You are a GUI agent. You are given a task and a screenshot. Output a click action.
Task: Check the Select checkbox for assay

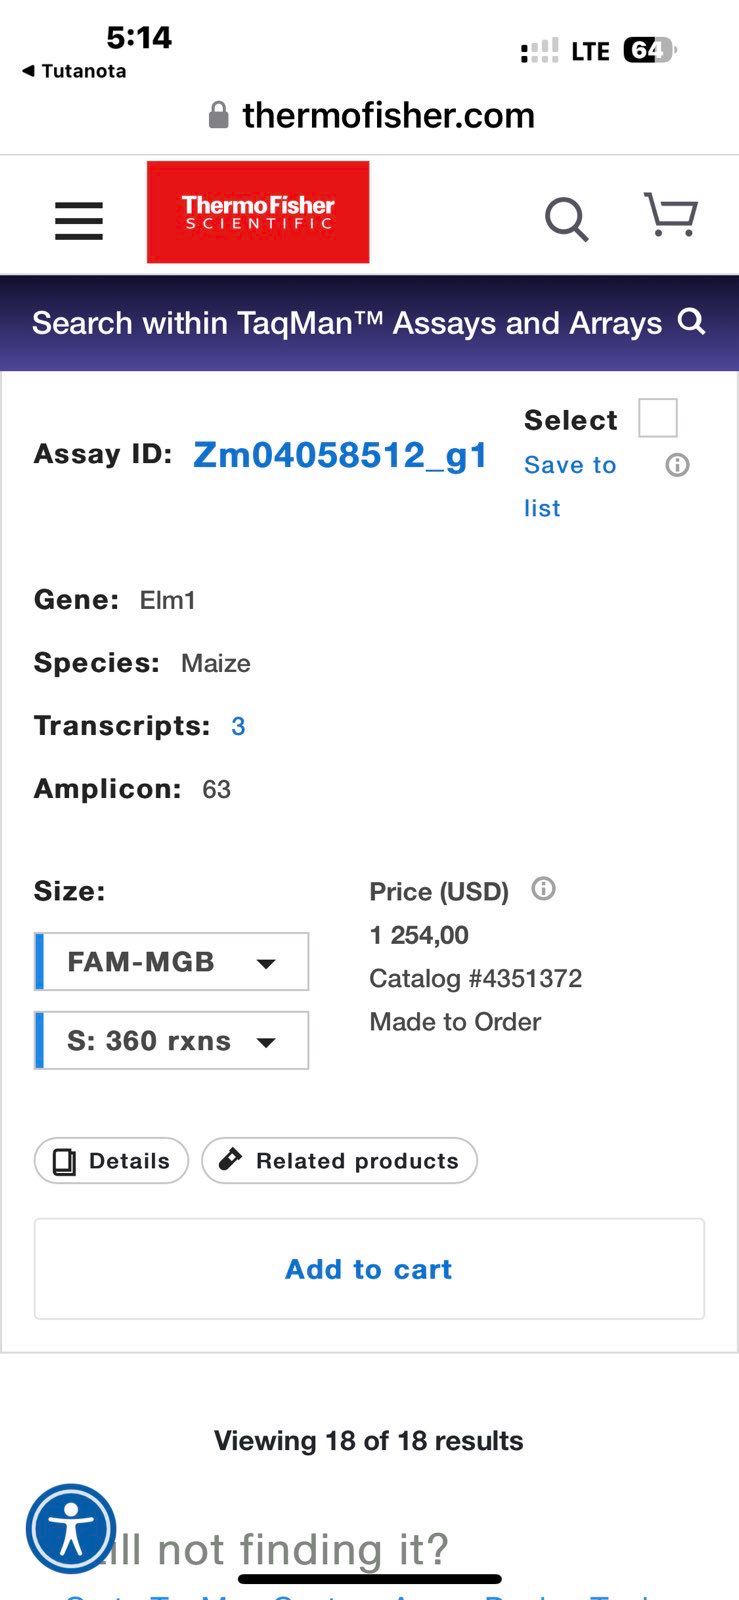point(658,418)
